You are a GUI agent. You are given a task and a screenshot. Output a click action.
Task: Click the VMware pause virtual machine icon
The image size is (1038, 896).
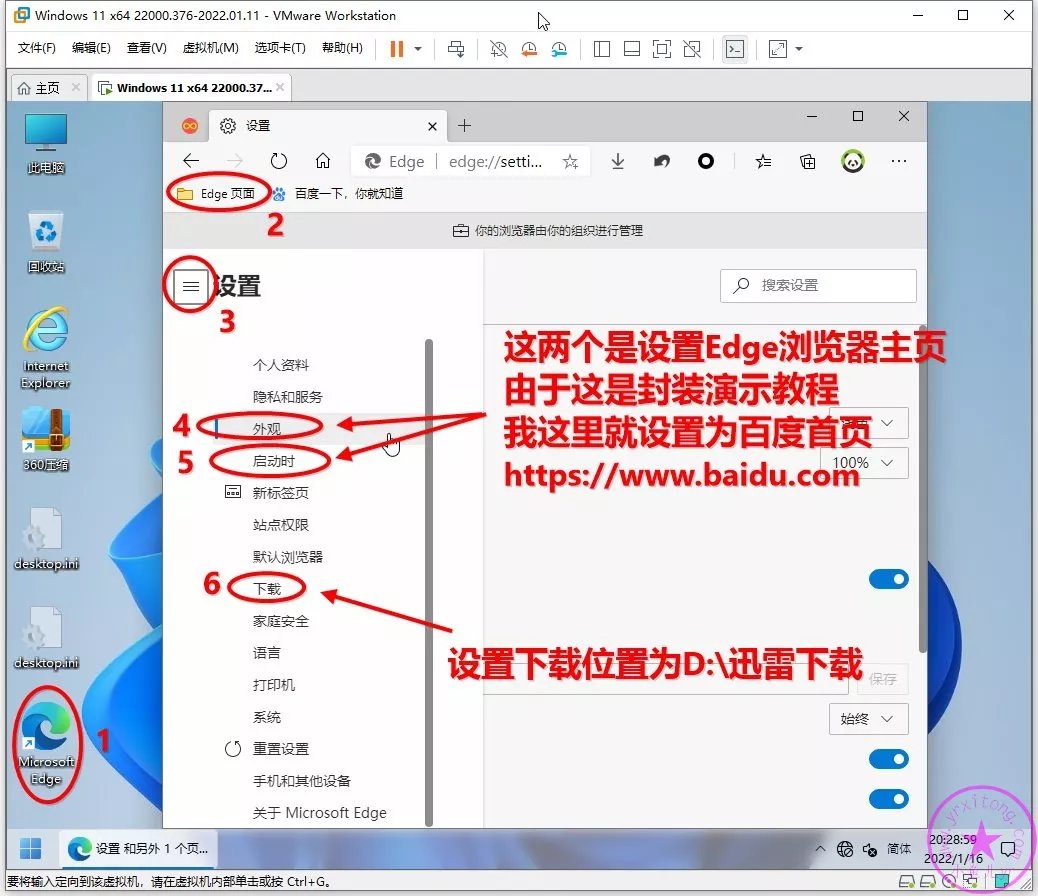click(x=396, y=49)
